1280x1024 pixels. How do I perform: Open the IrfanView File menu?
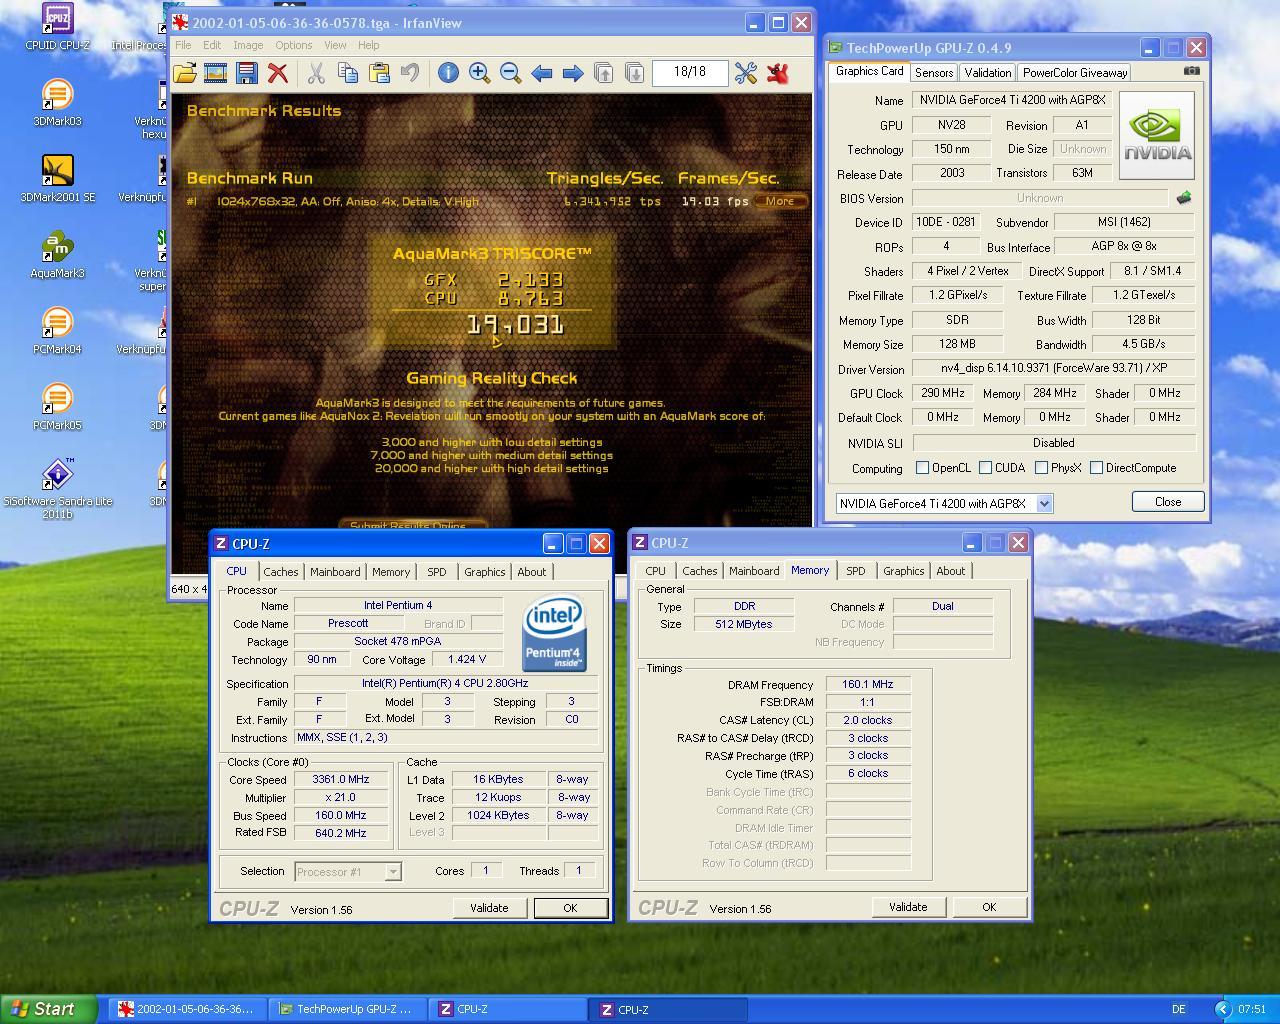tap(183, 45)
